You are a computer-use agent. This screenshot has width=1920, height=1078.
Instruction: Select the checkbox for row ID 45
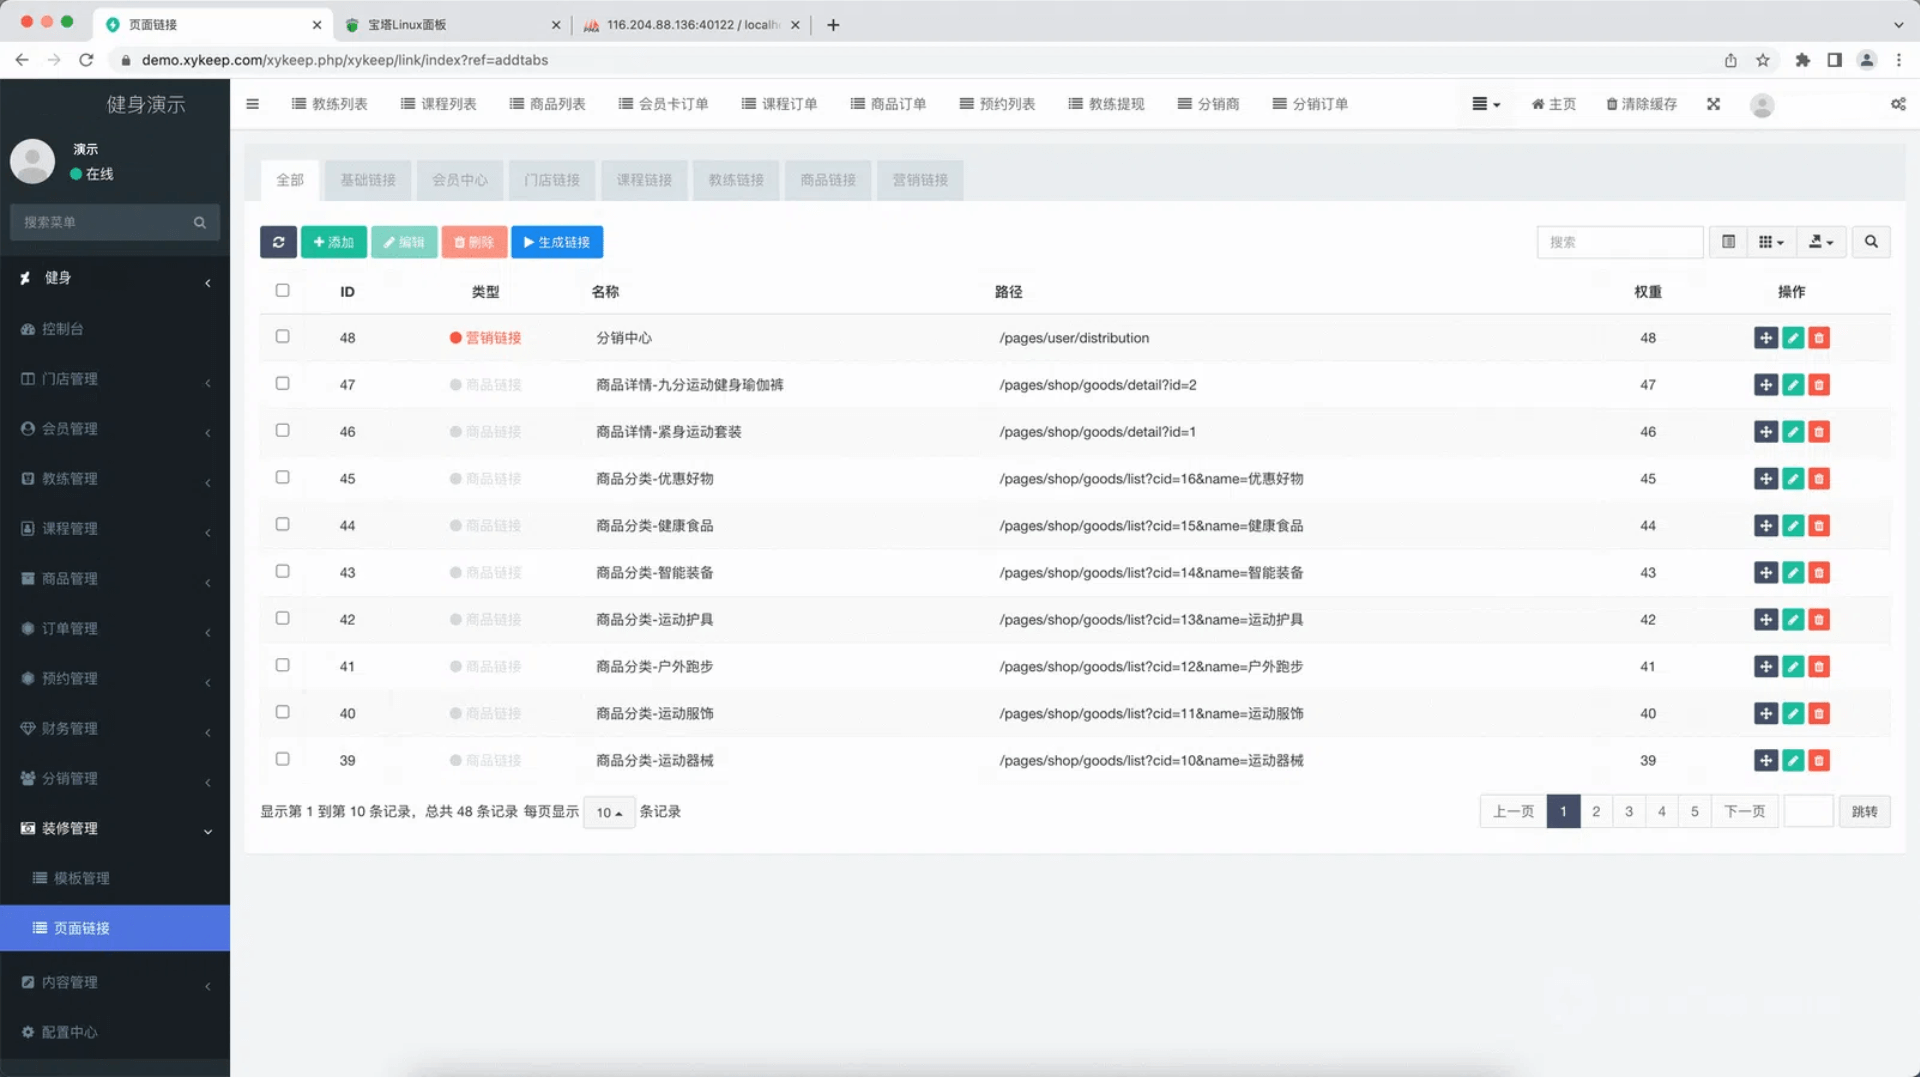tap(283, 477)
